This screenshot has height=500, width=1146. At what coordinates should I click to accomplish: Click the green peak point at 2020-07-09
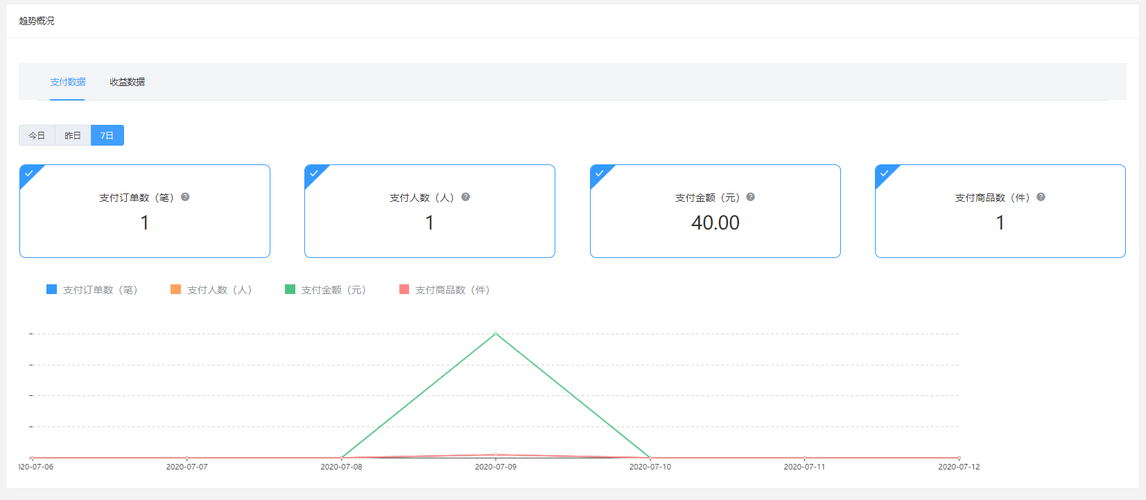pos(496,333)
